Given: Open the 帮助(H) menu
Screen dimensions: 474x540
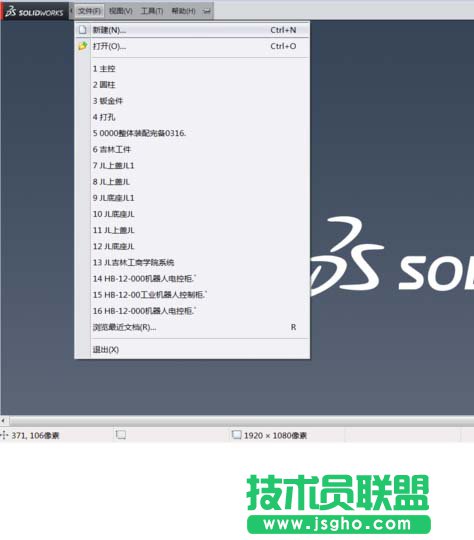Looking at the screenshot, I should pyautogui.click(x=183, y=11).
